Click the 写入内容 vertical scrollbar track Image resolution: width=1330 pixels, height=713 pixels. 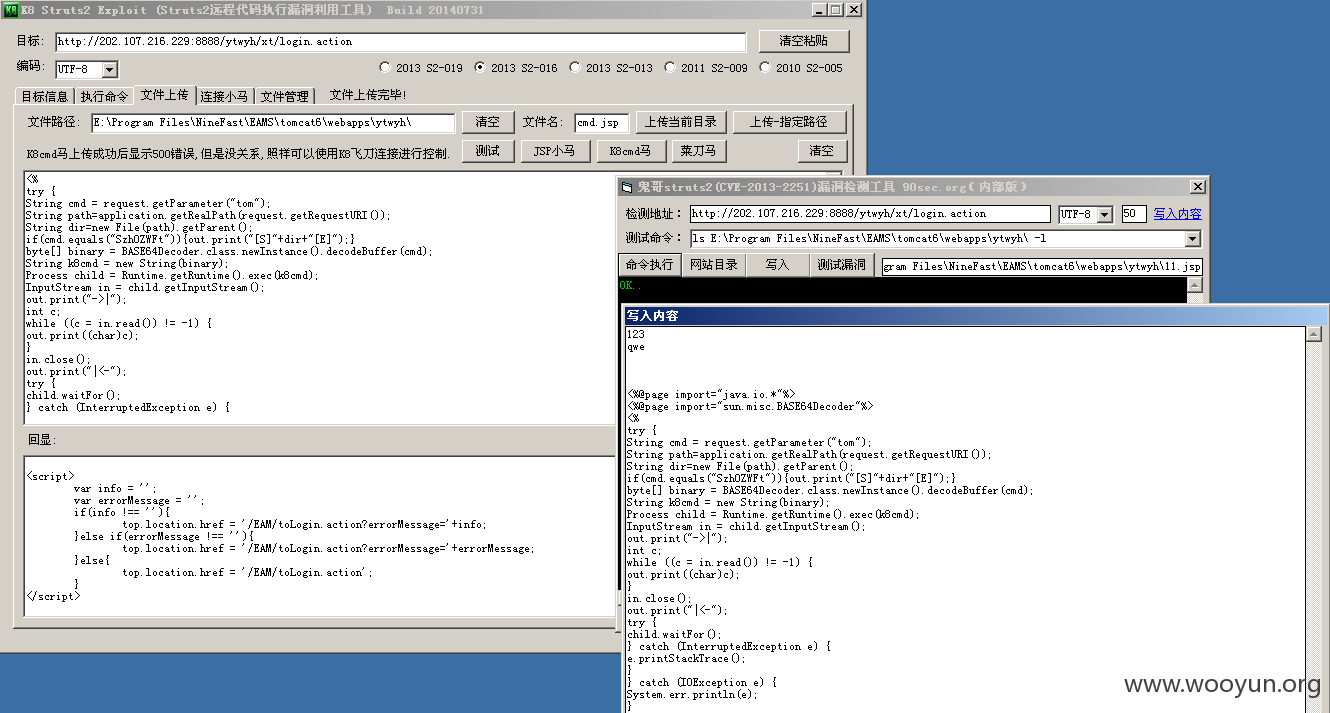point(1315,528)
